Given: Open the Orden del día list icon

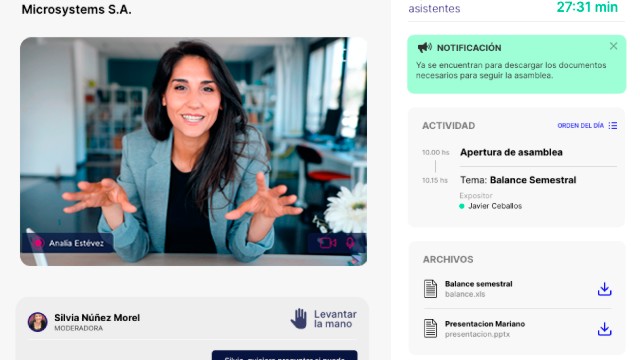Looking at the screenshot, I should tap(613, 125).
